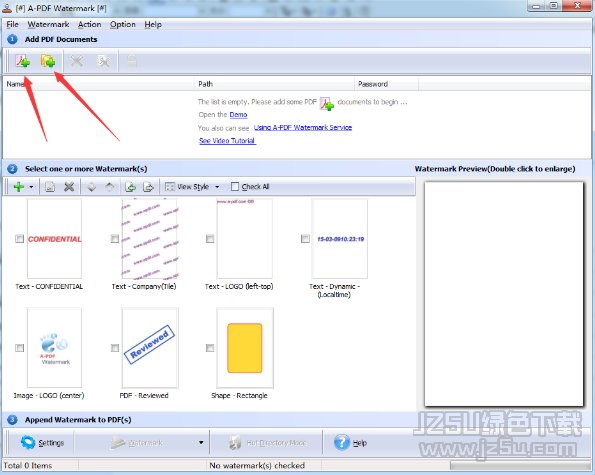Click the 'Shape - Rectangle' caption
The width and height of the screenshot is (595, 475).
[x=239, y=395]
